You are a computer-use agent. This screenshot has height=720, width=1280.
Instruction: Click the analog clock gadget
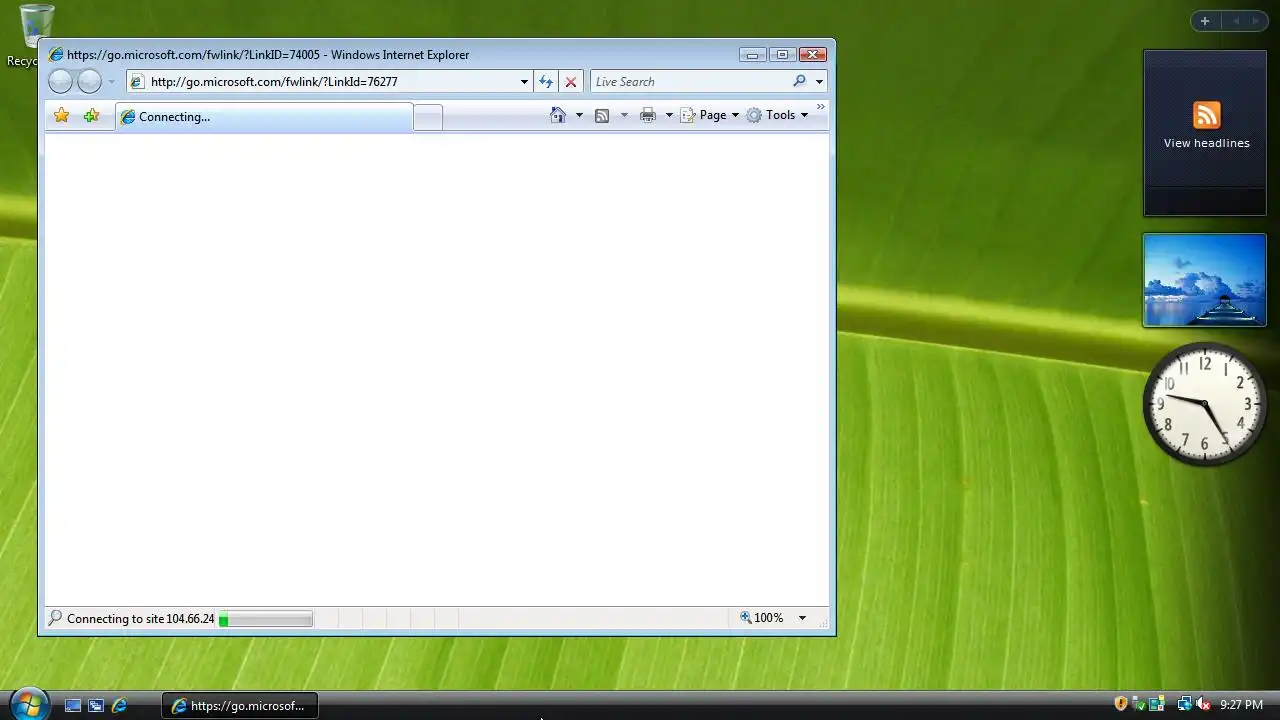pos(1205,404)
